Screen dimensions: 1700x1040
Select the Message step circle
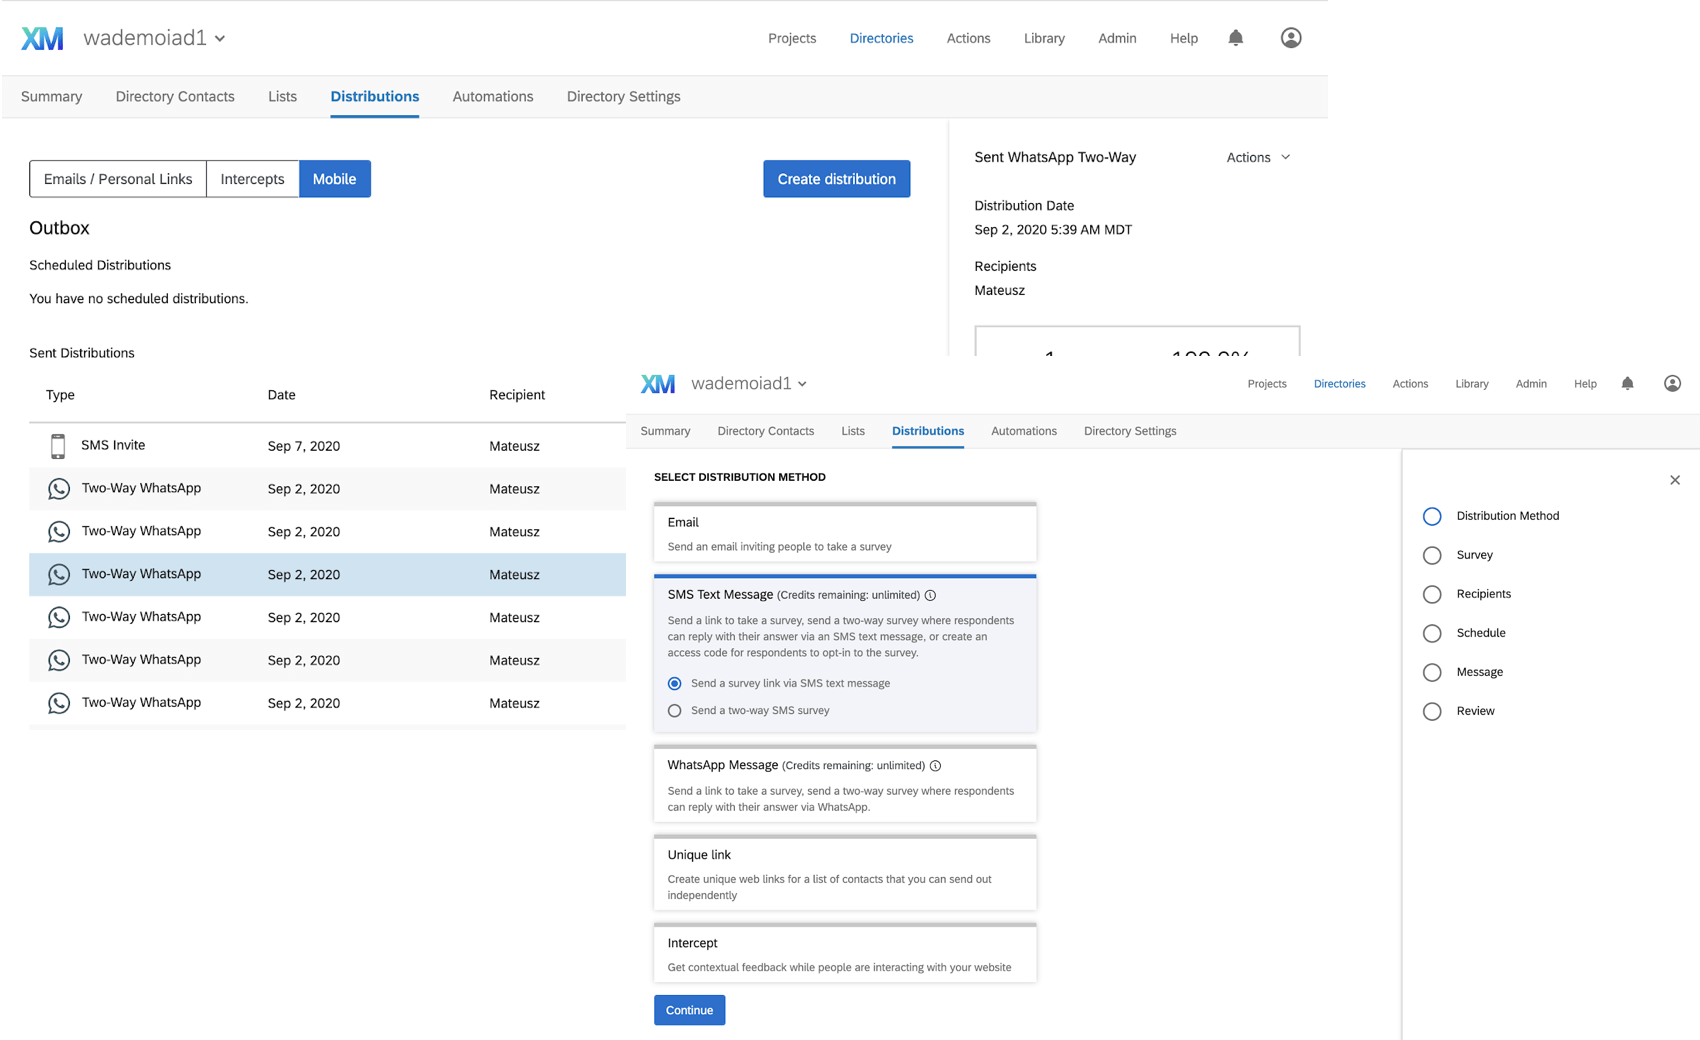[1432, 672]
